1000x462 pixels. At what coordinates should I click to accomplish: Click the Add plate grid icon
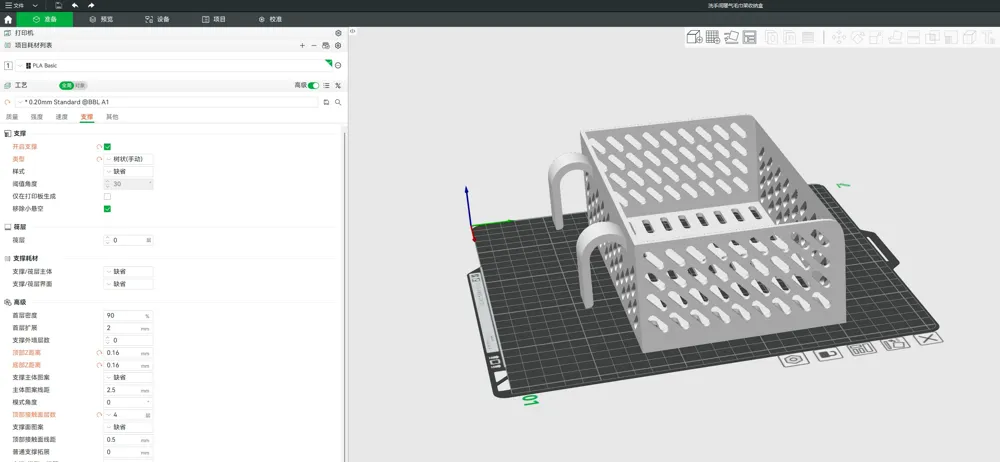click(713, 38)
